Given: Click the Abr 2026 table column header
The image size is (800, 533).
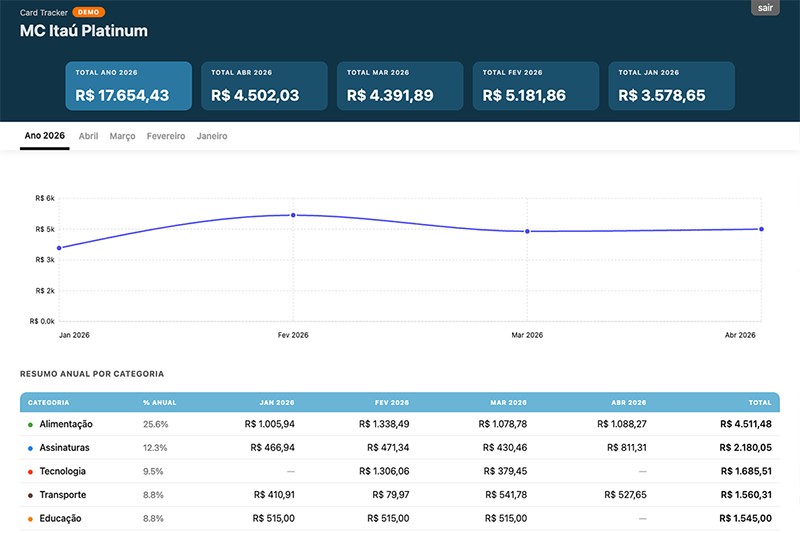Looking at the screenshot, I should pyautogui.click(x=629, y=402).
